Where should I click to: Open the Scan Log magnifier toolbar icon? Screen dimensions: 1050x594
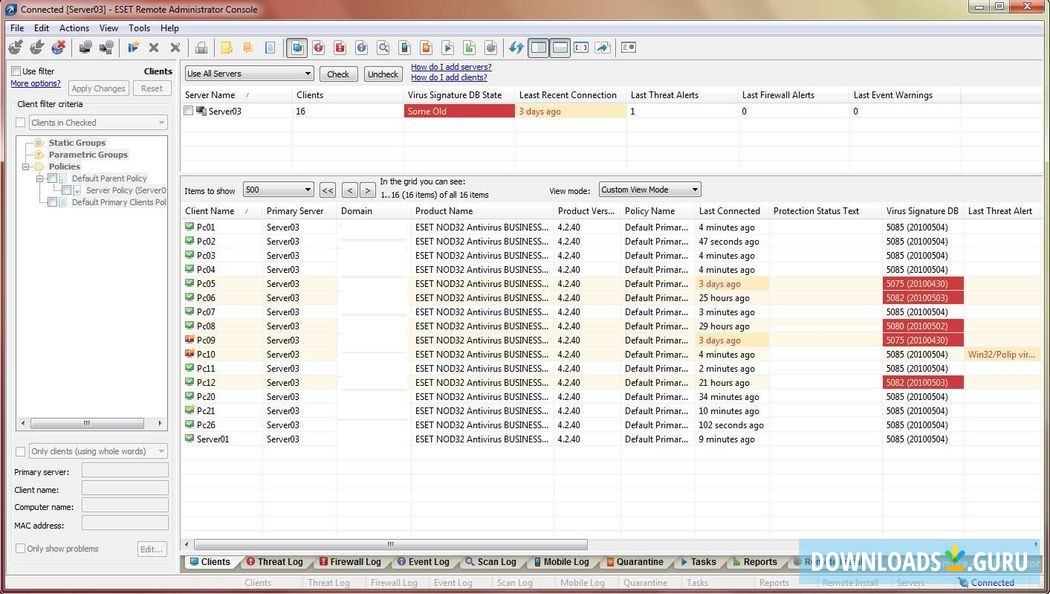pos(383,47)
